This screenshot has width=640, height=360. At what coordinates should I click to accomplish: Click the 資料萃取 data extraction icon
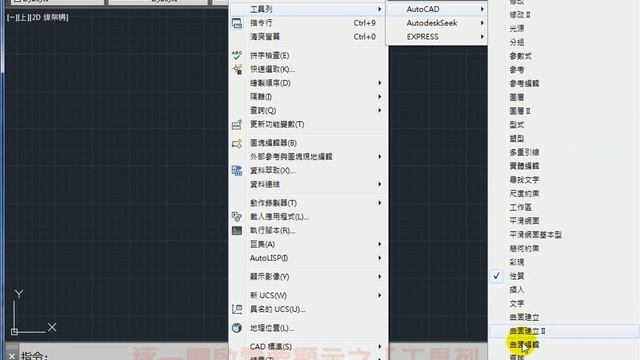(x=237, y=171)
